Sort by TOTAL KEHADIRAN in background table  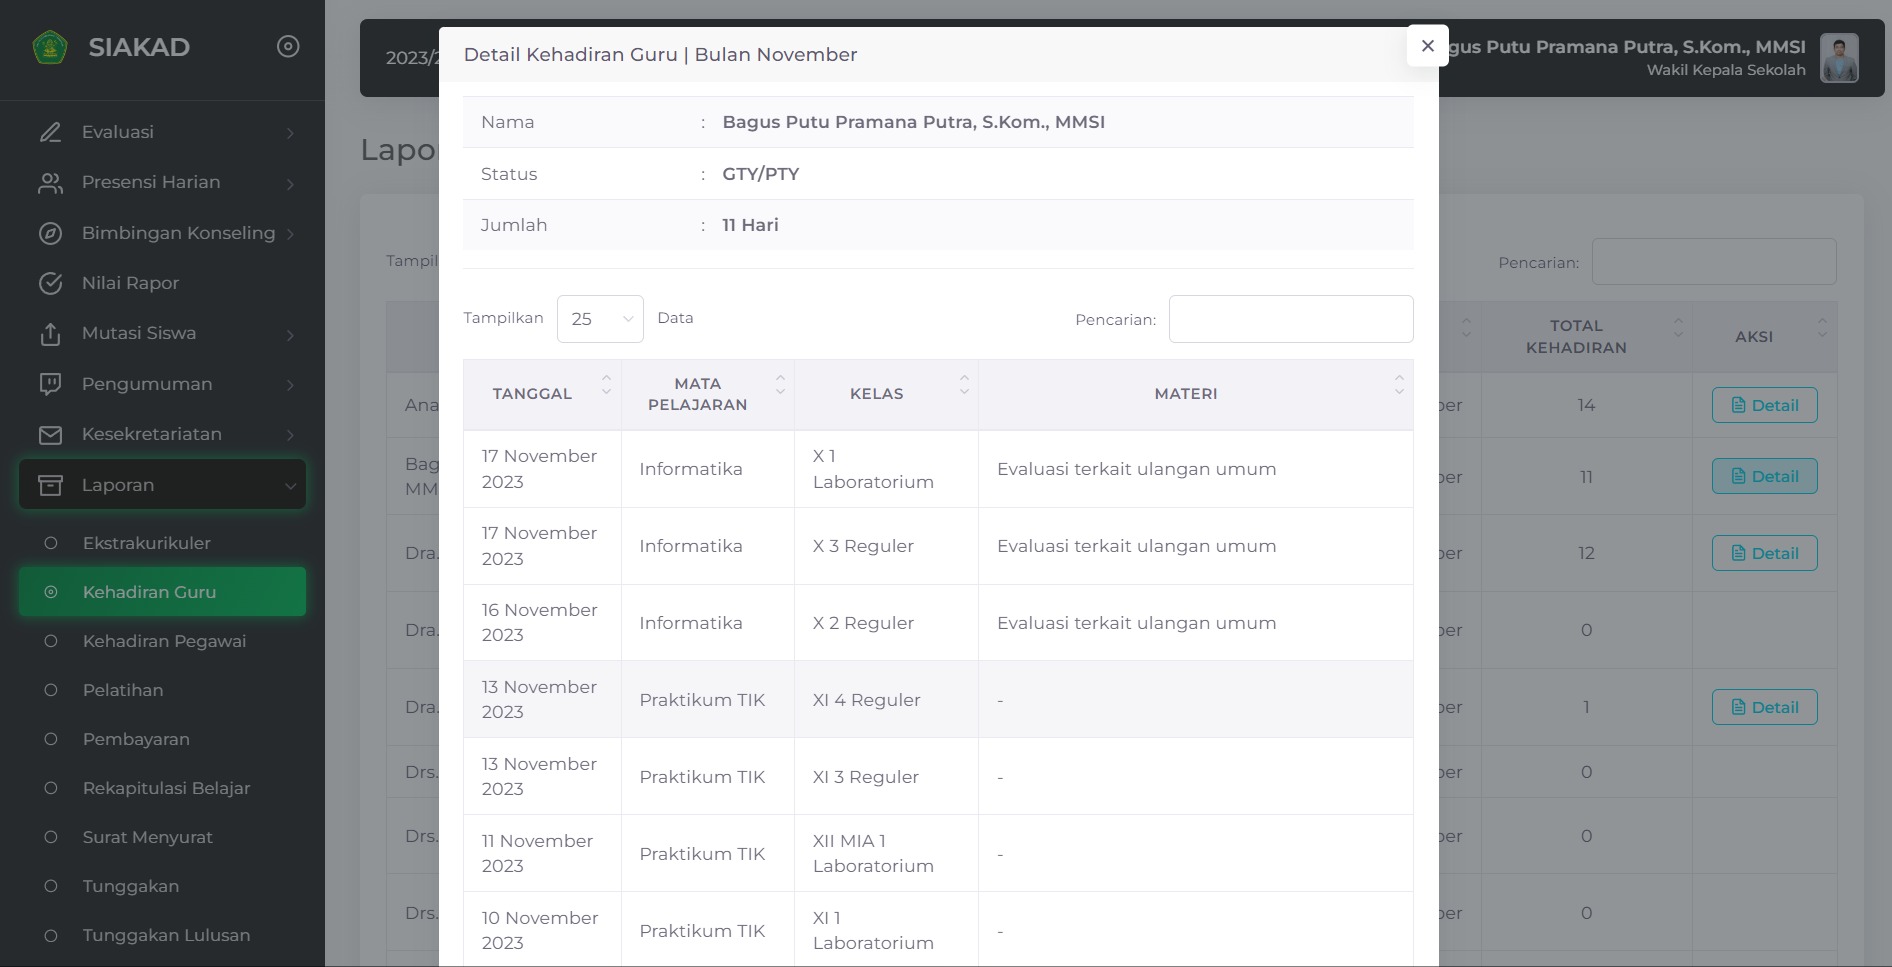click(x=1587, y=337)
